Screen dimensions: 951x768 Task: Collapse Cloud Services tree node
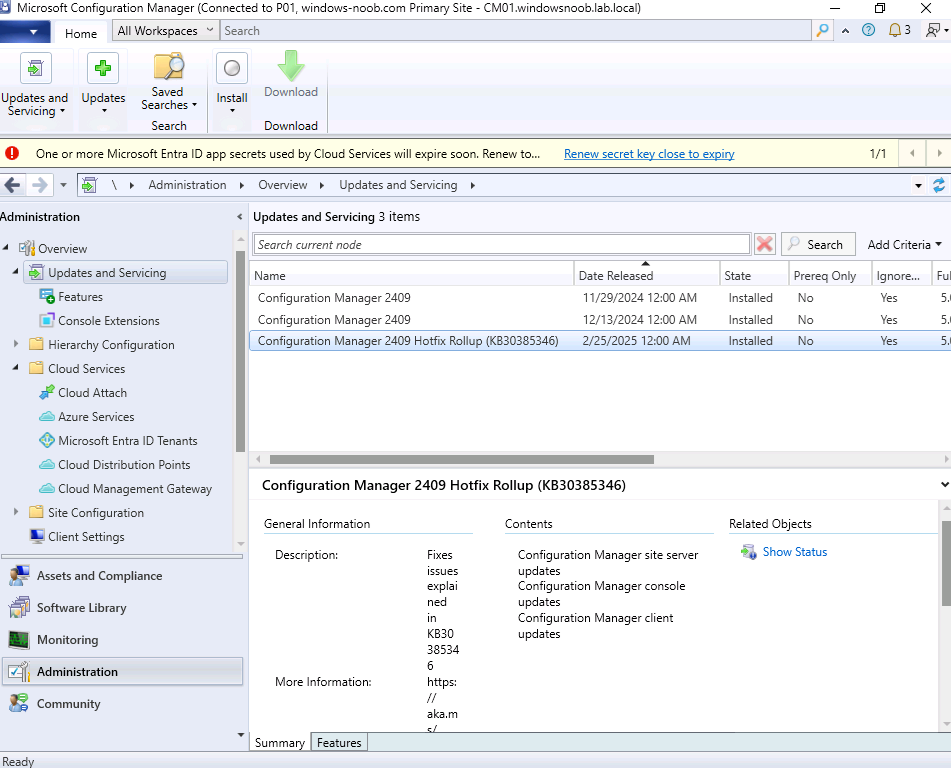(x=16, y=367)
